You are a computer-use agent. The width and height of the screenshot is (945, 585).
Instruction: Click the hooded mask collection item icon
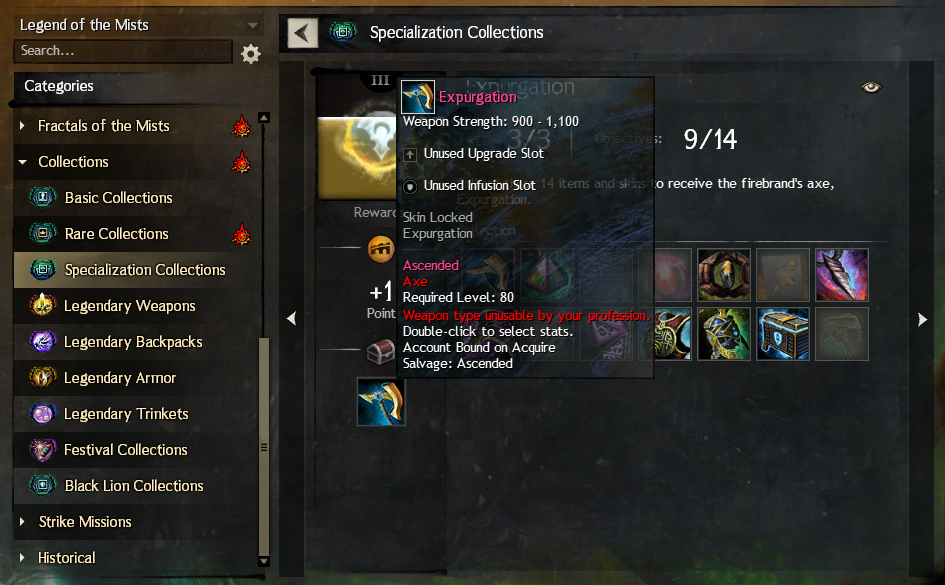[724, 275]
